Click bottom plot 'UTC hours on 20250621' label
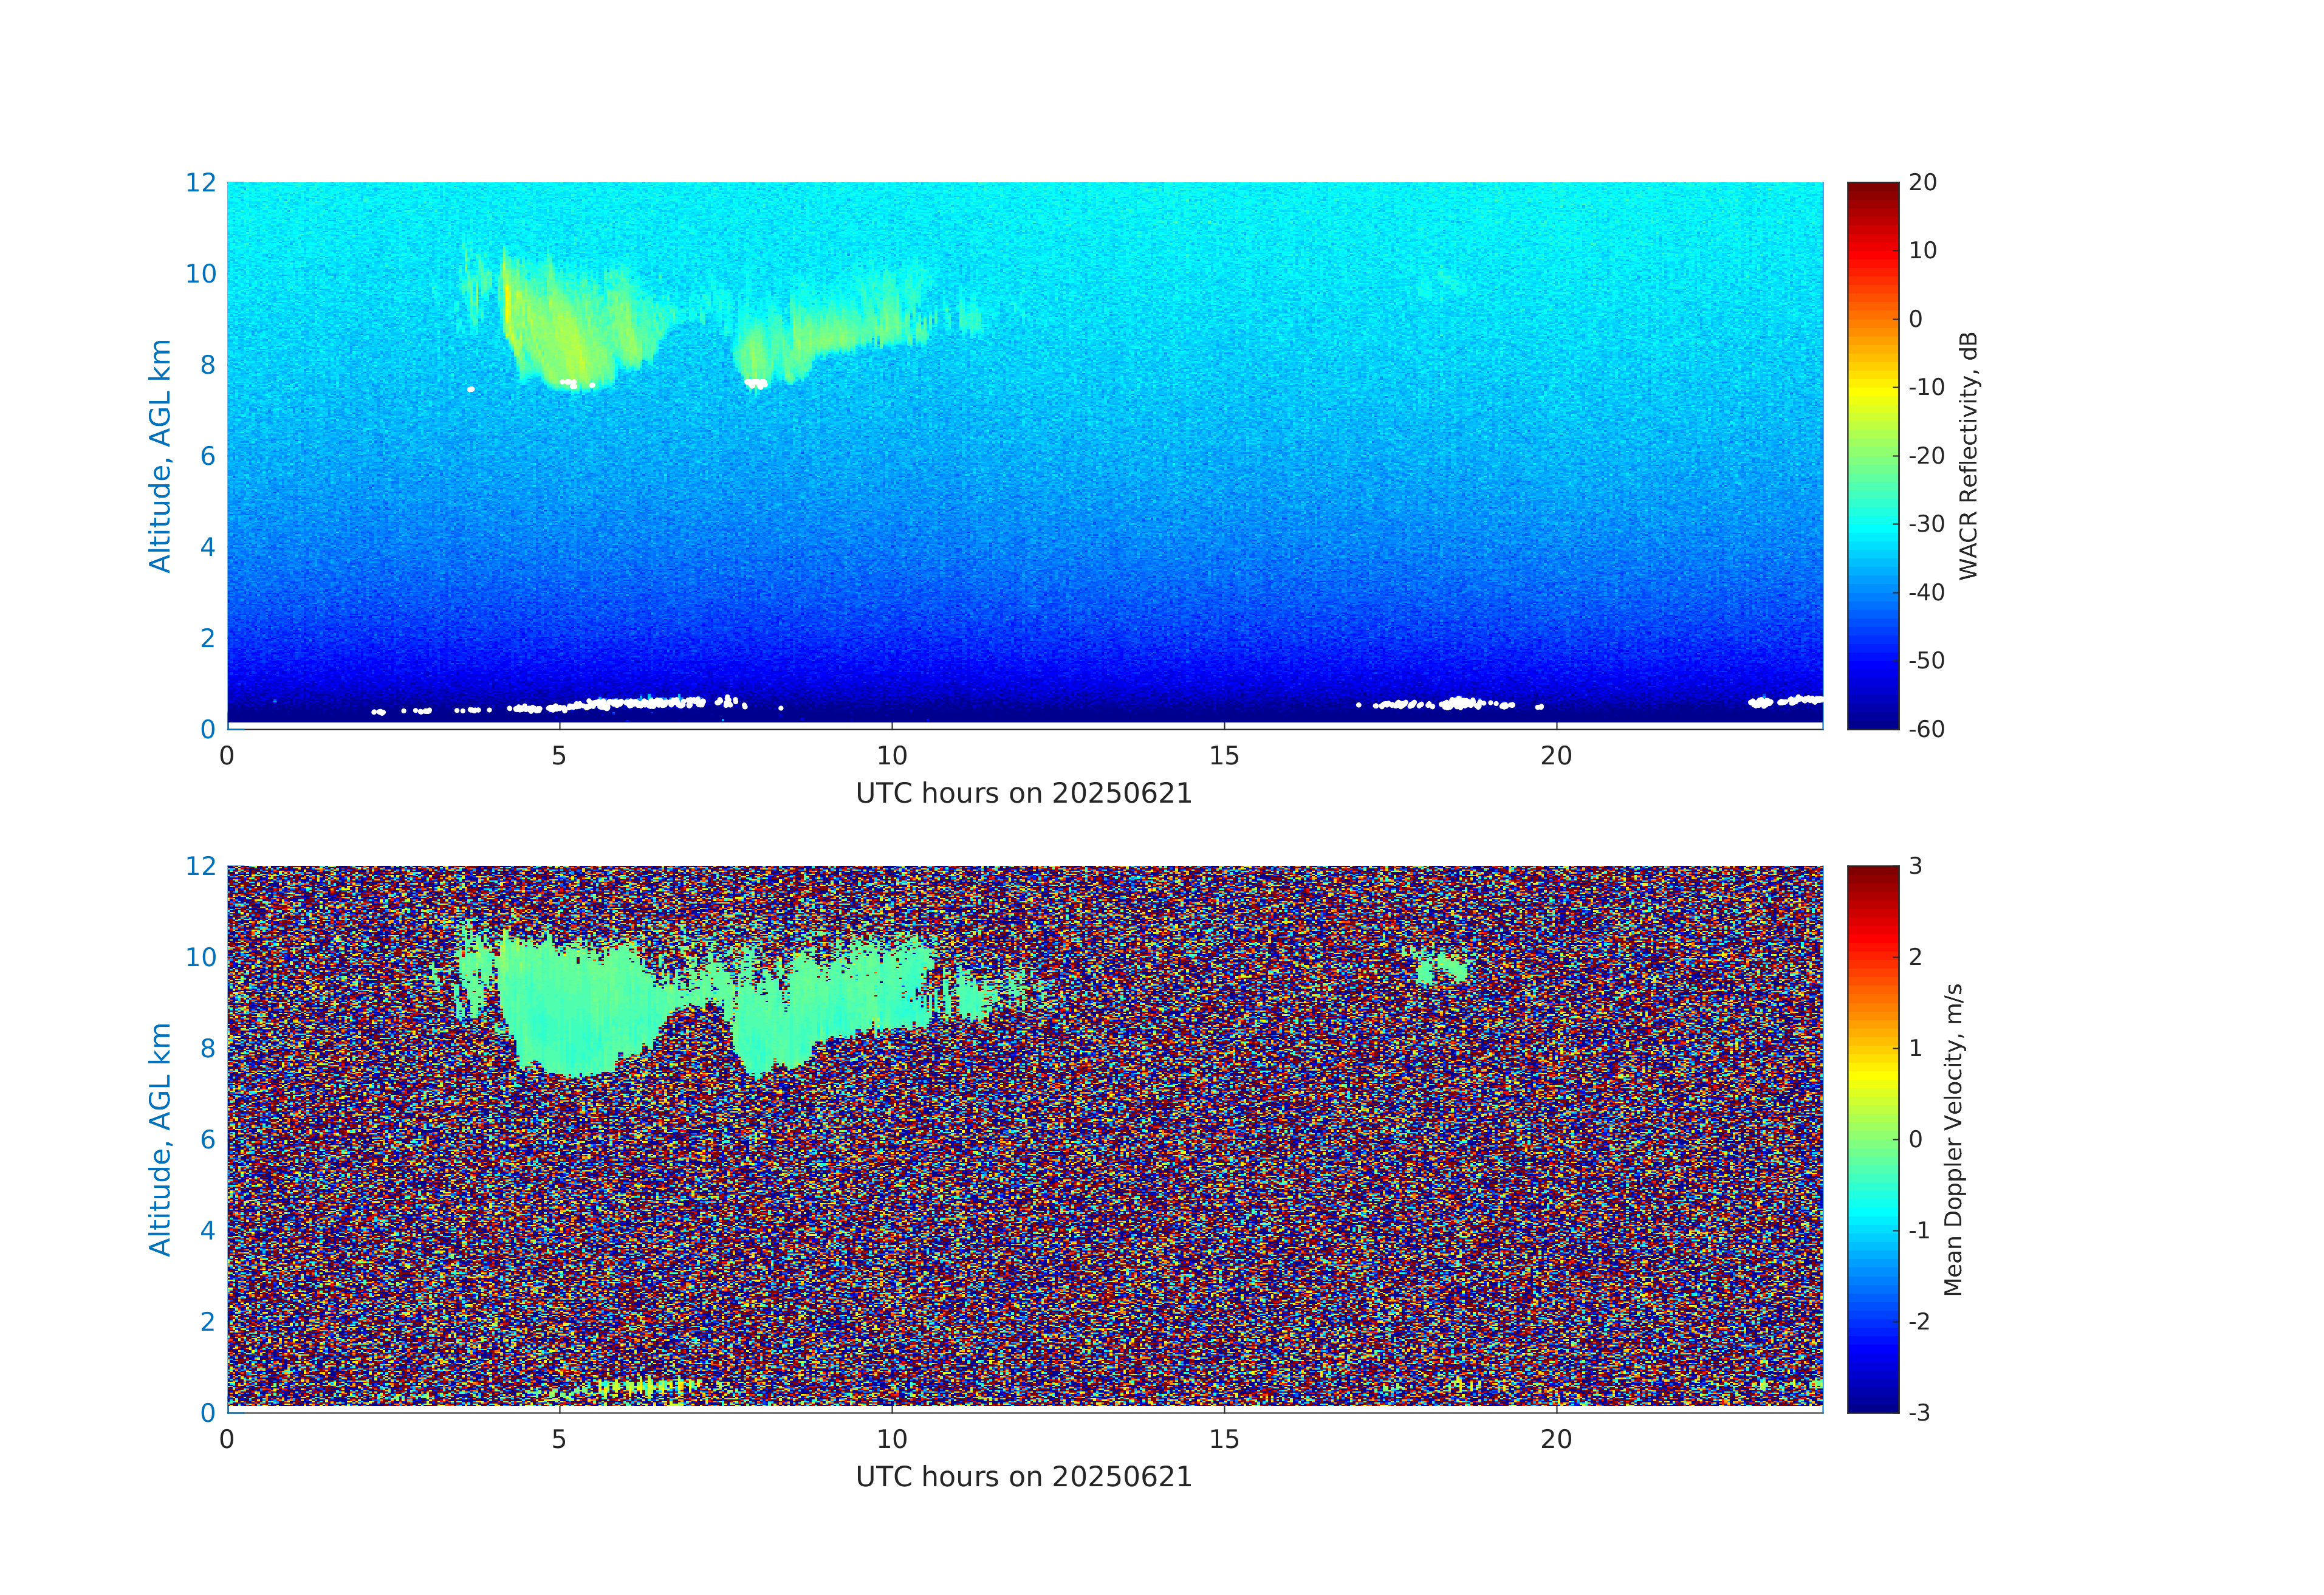Viewport: 2324px width, 1595px height. pyautogui.click(x=1023, y=1477)
